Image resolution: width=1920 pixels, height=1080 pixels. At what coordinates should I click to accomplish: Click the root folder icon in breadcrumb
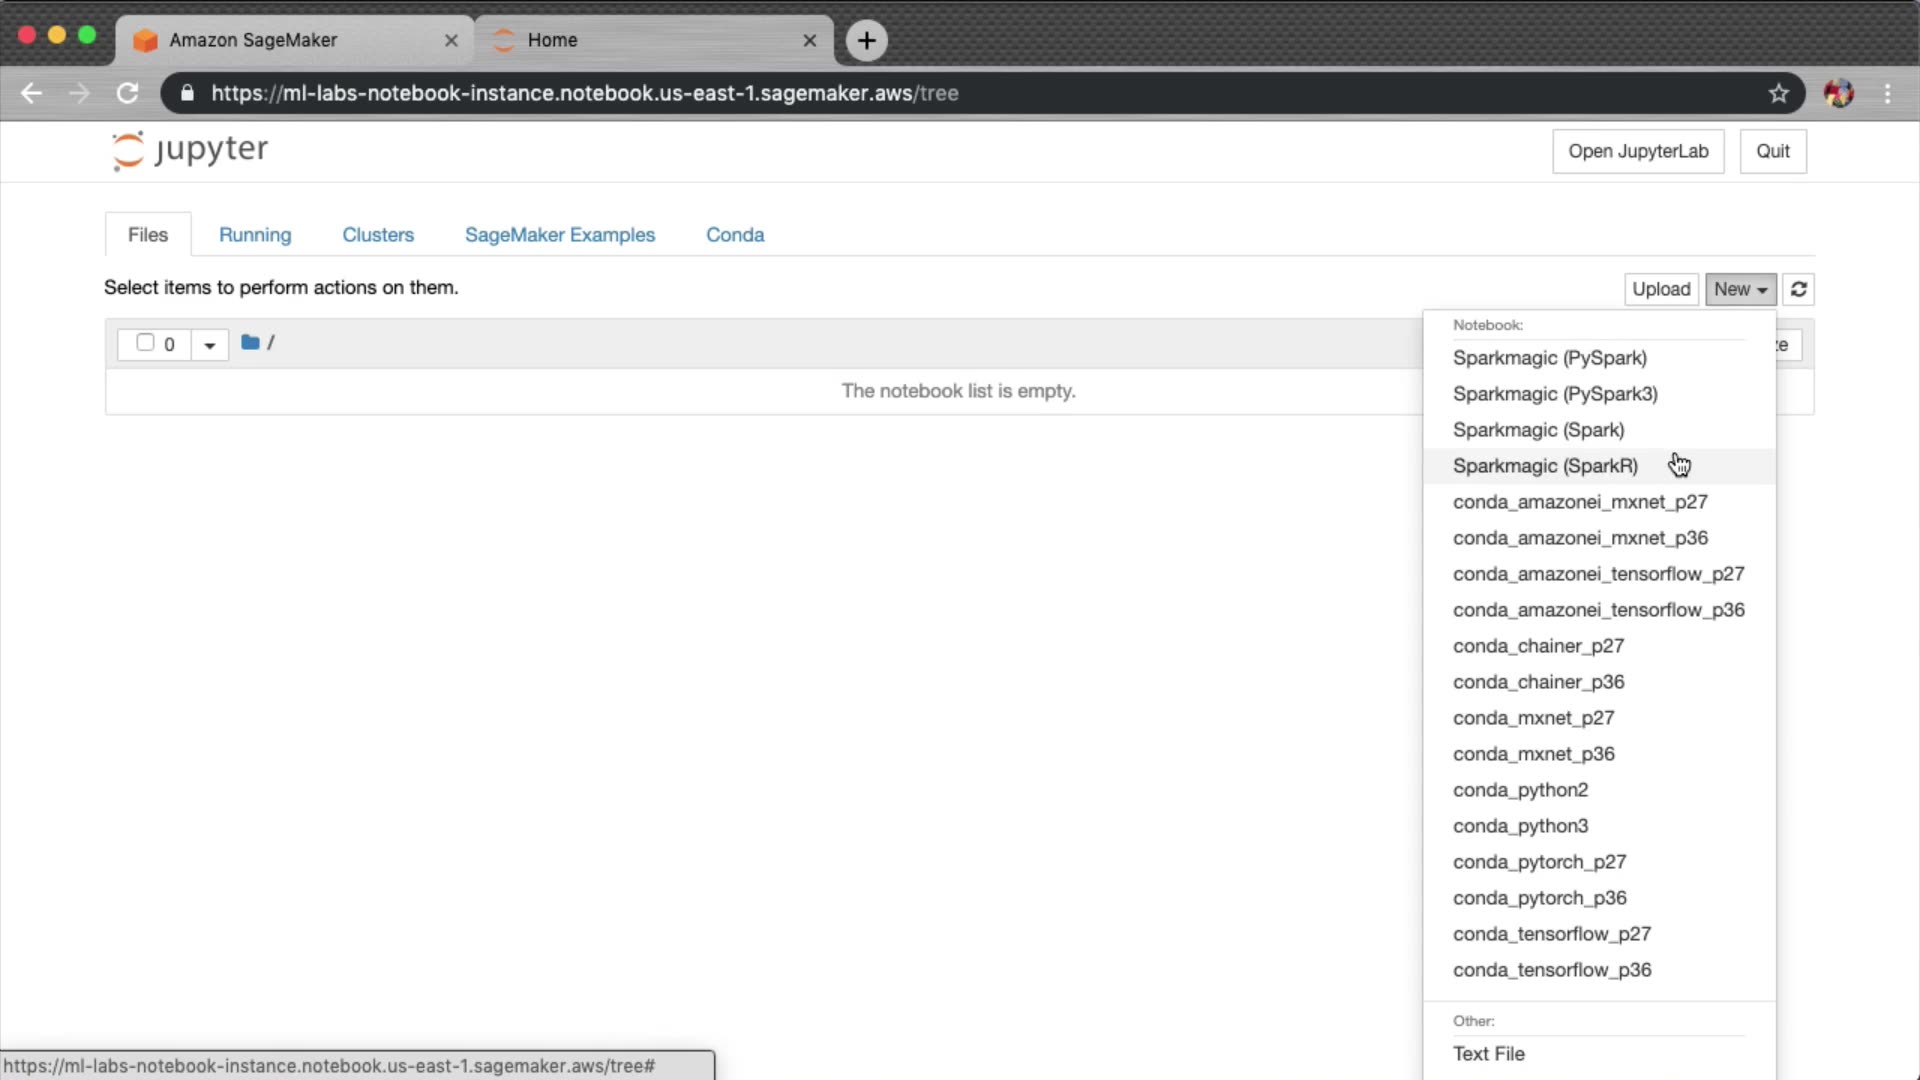250,343
